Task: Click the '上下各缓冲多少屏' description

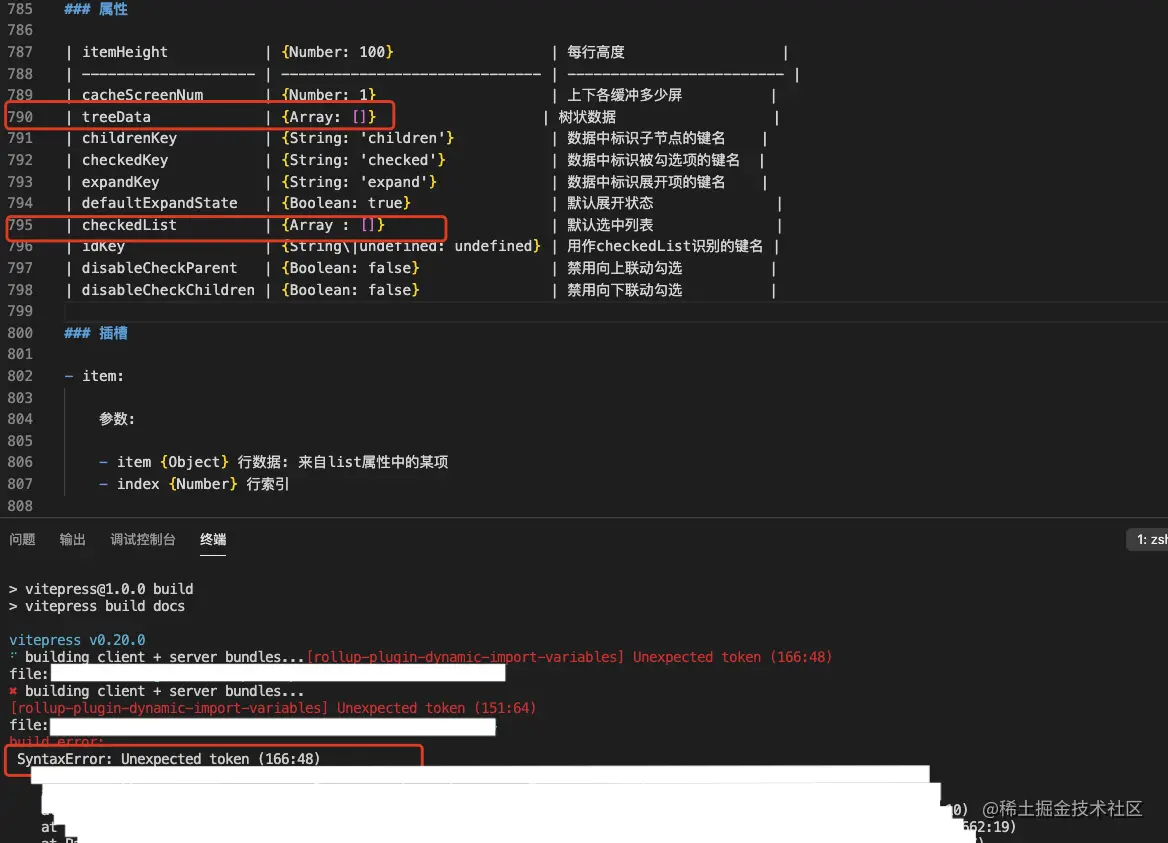Action: coord(624,95)
